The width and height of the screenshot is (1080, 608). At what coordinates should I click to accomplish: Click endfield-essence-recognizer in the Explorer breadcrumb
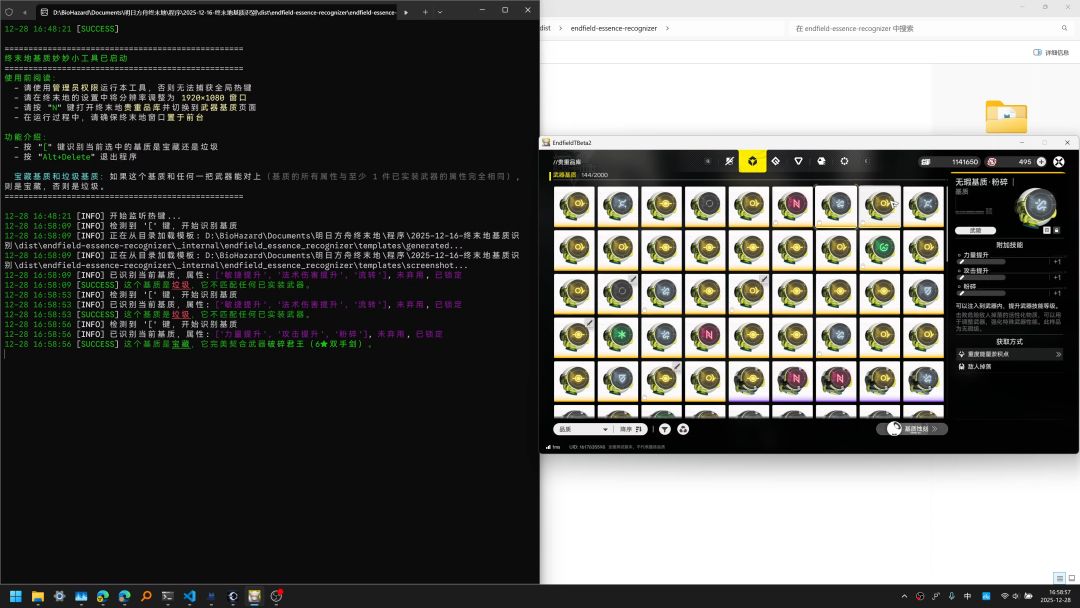pyautogui.click(x=613, y=28)
